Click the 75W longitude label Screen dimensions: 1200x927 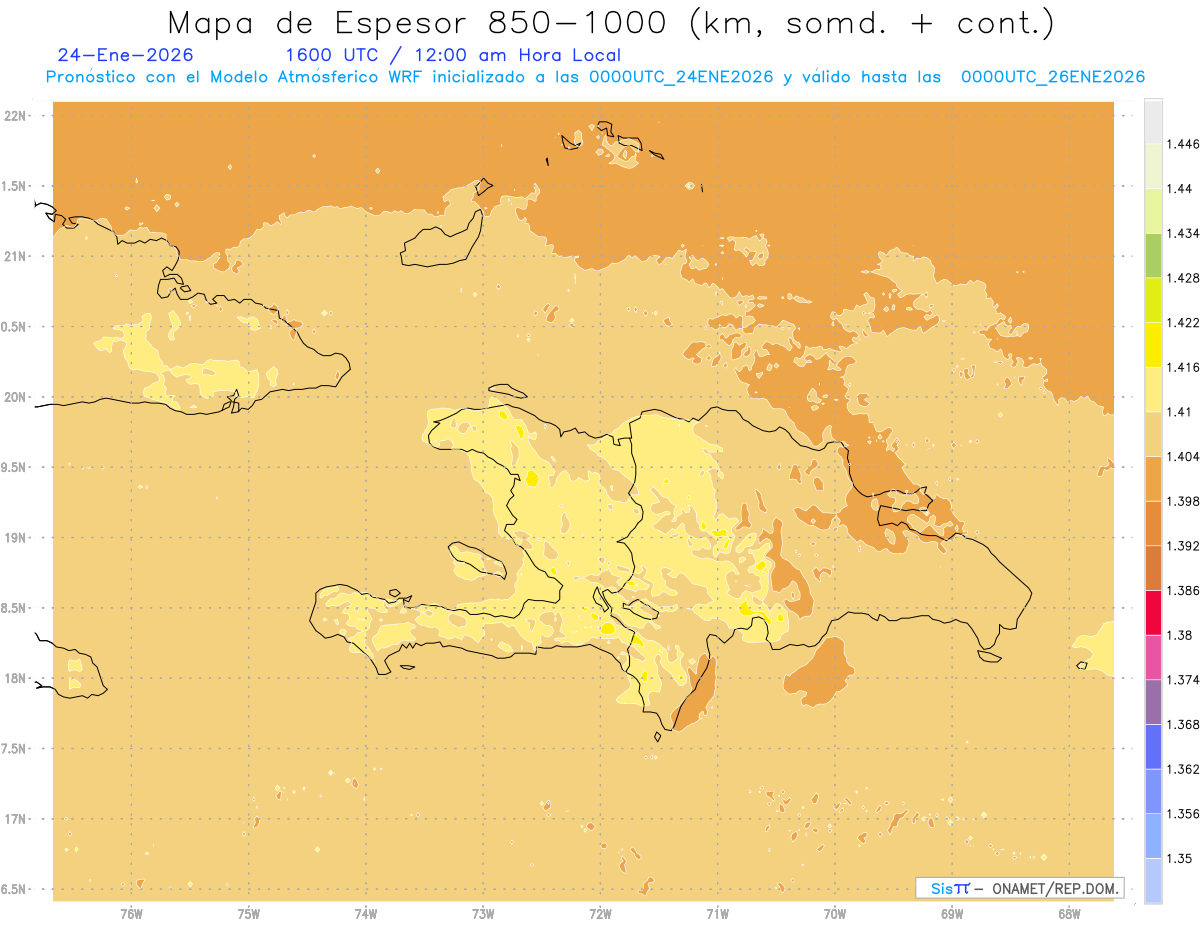point(249,914)
